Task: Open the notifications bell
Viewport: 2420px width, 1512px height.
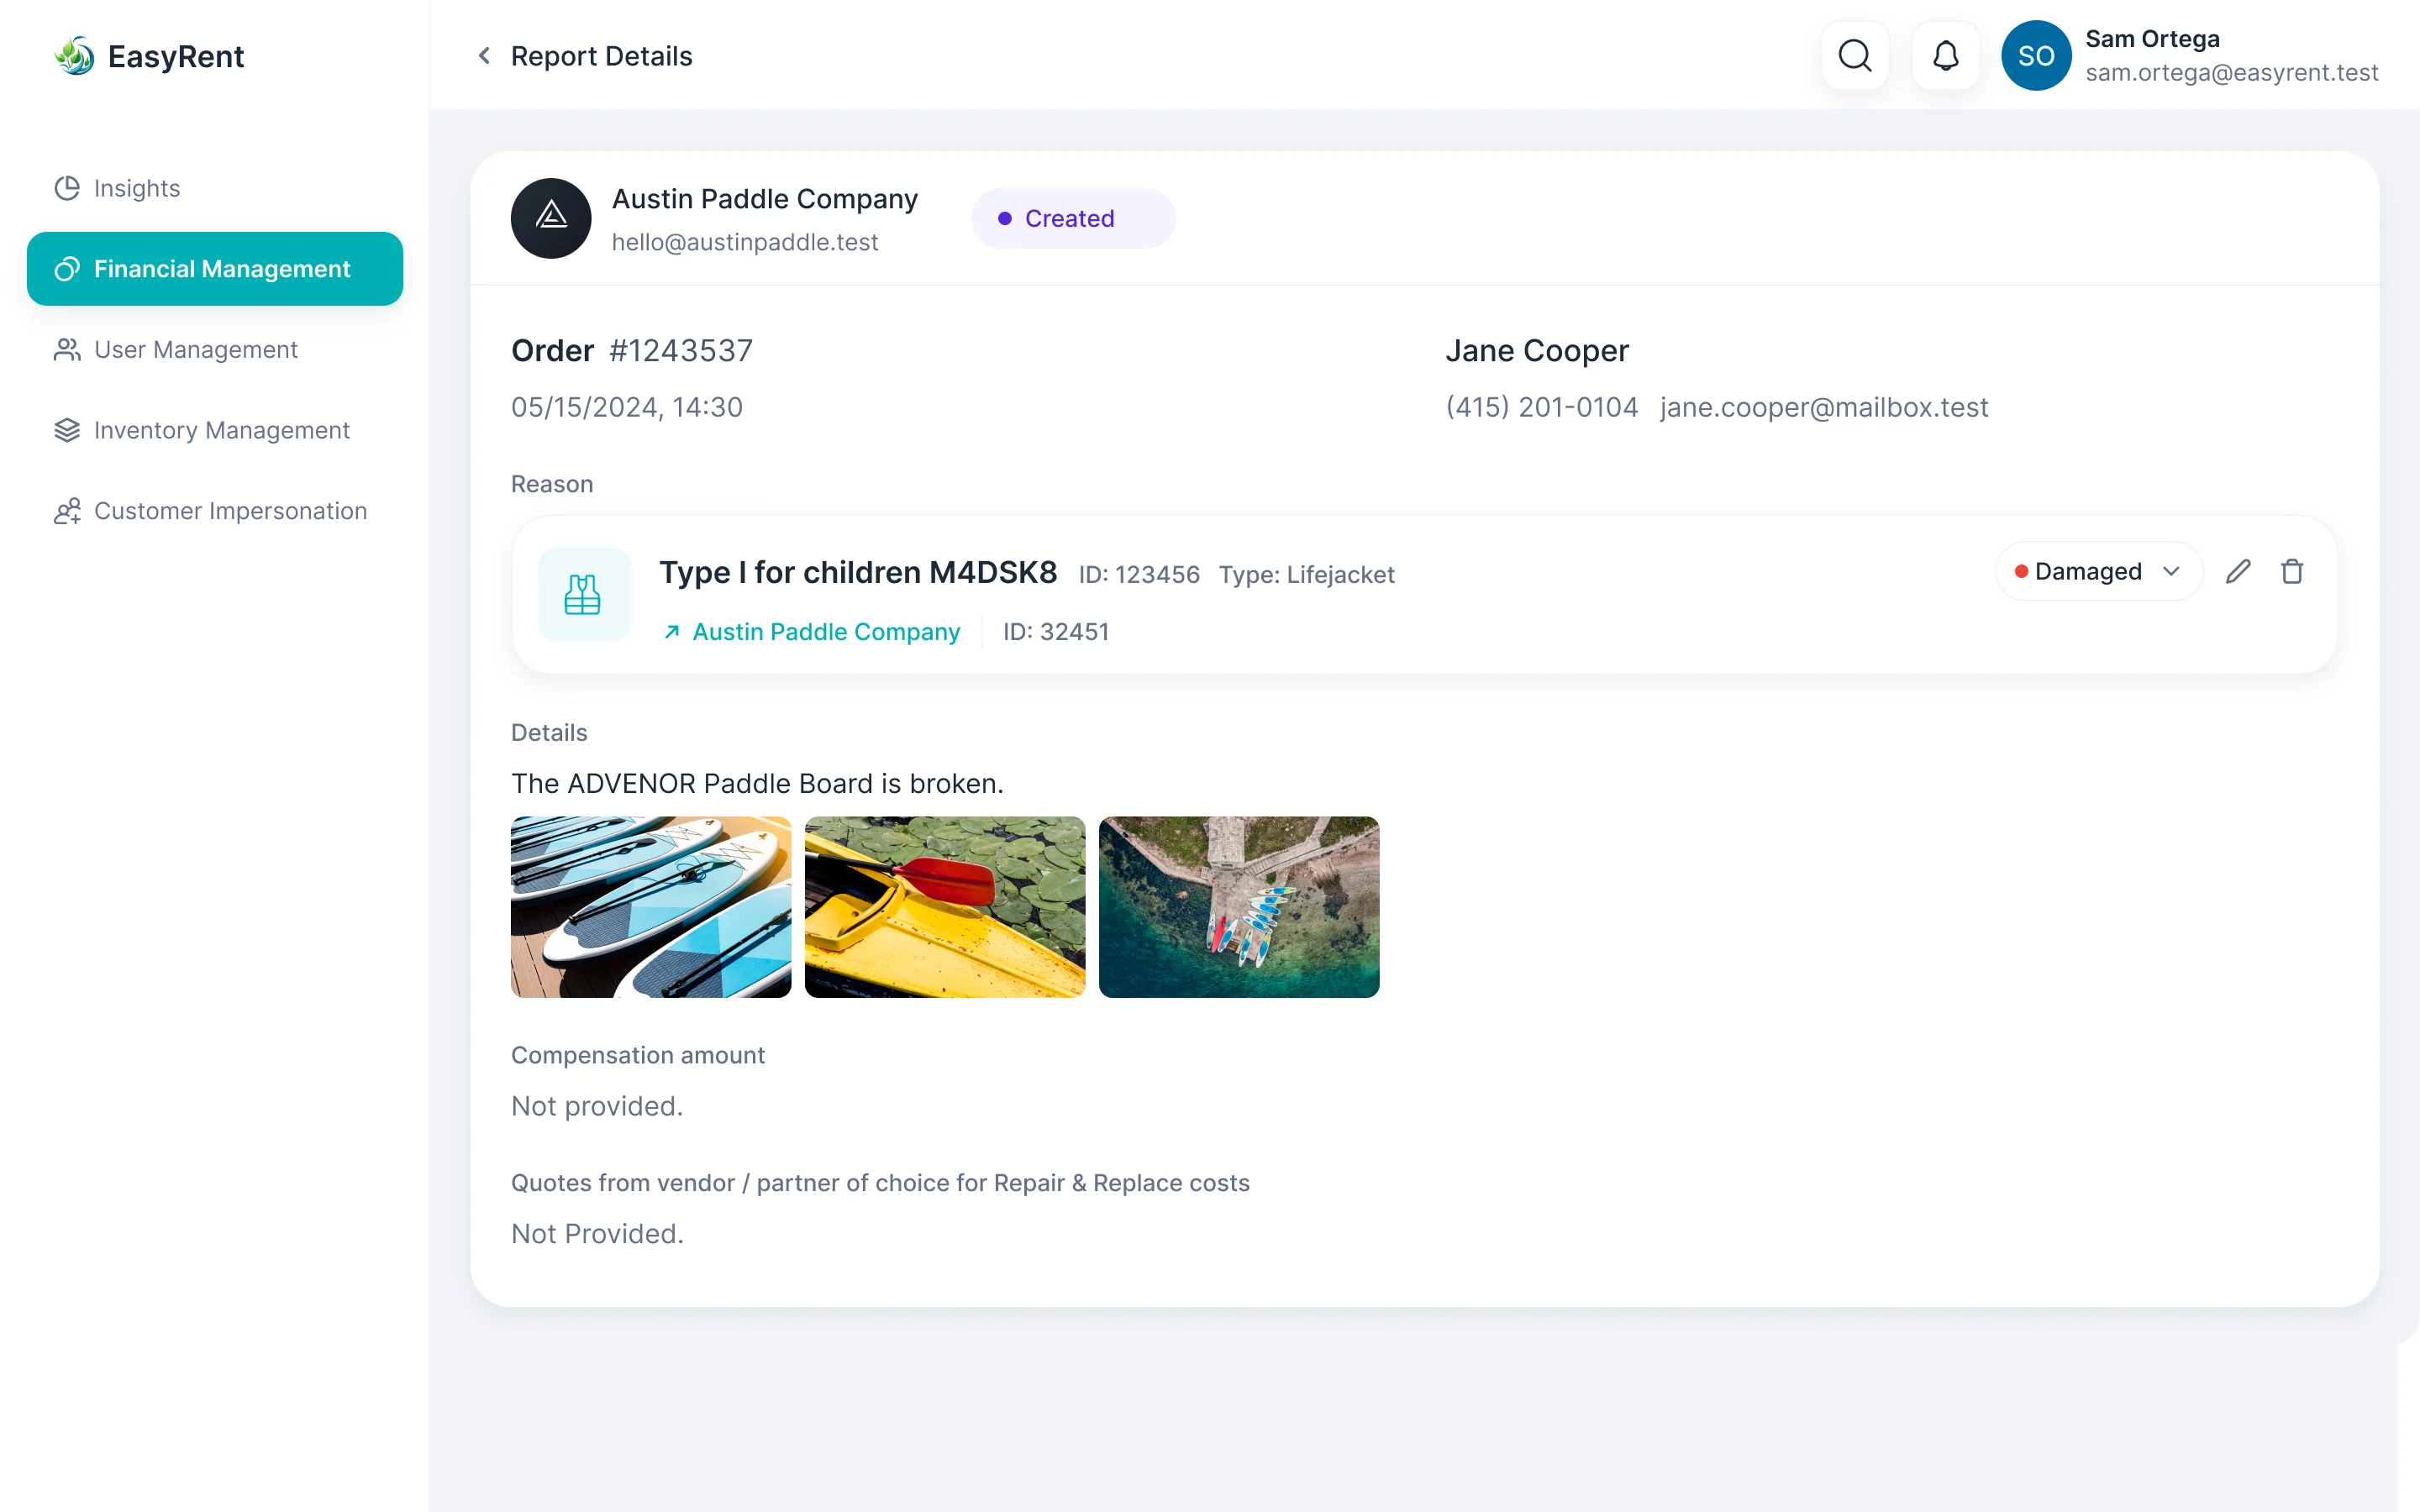Action: 1945,56
